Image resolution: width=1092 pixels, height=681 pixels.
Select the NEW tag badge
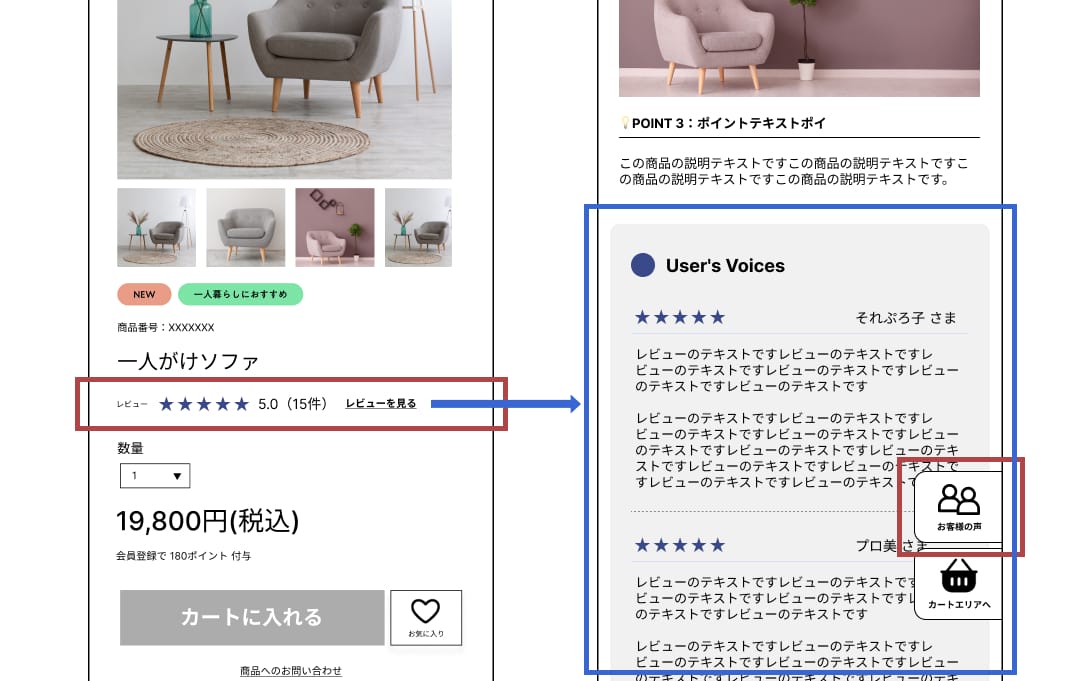click(144, 295)
